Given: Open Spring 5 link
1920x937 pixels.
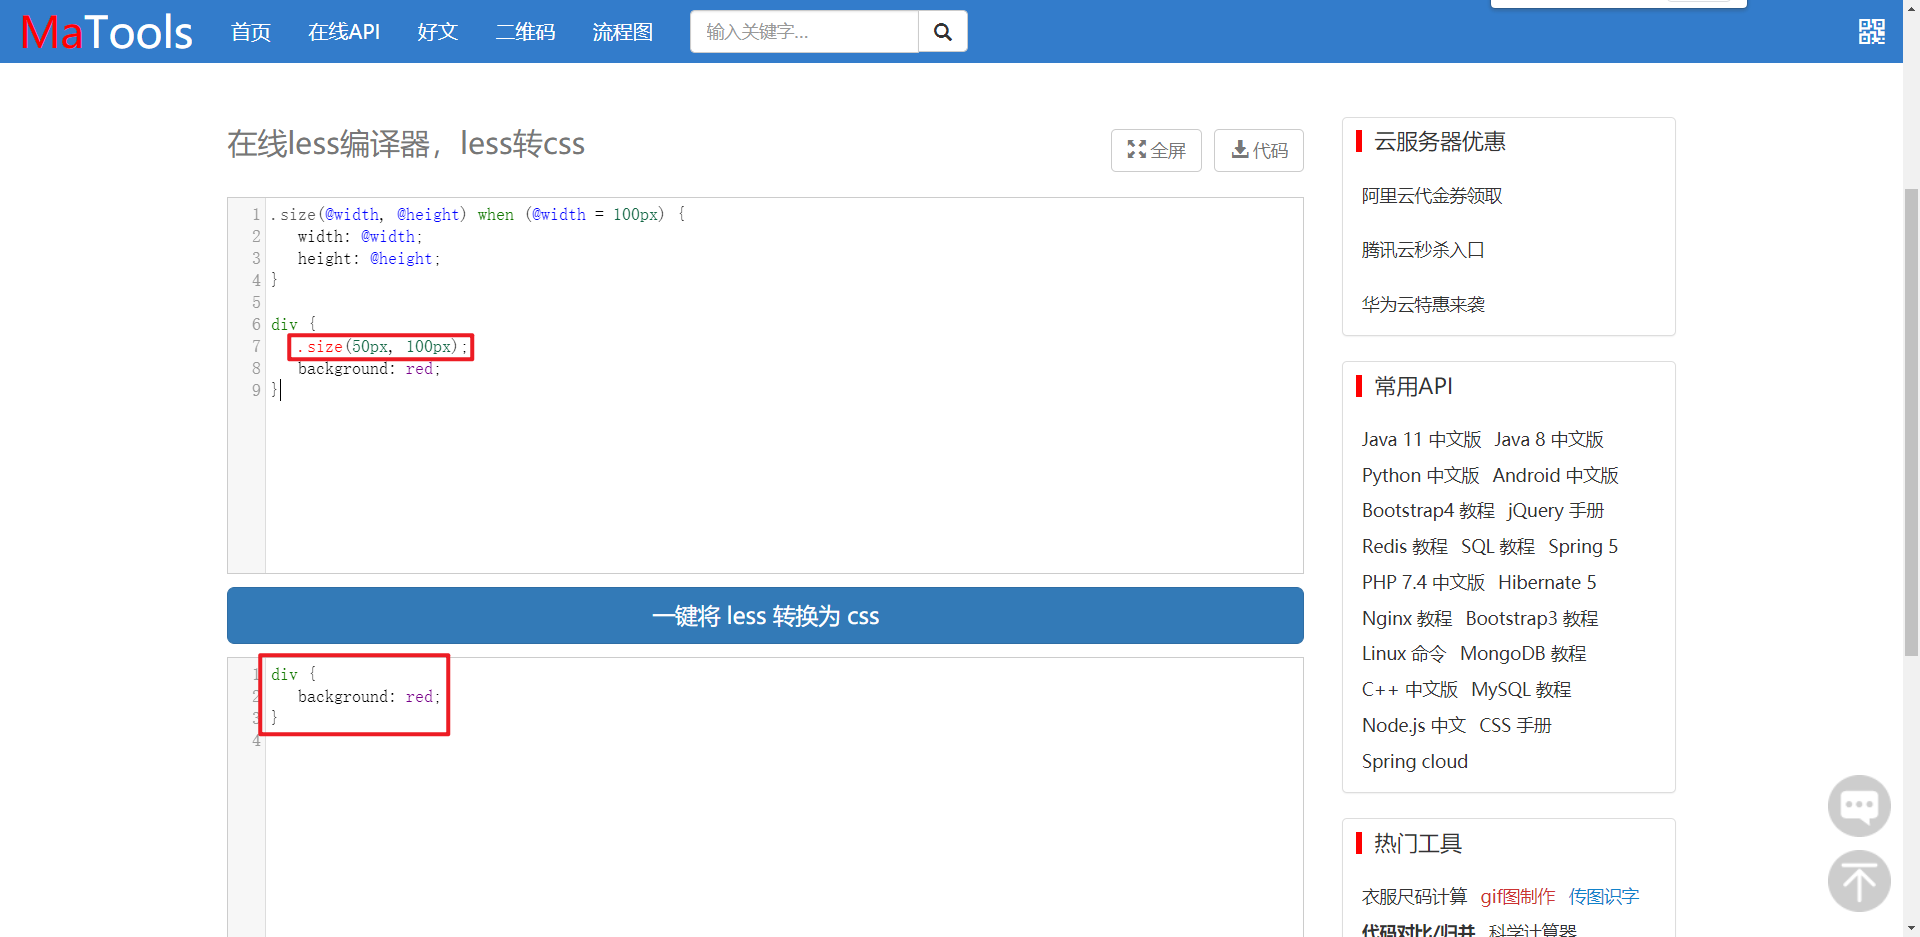Looking at the screenshot, I should pos(1583,546).
